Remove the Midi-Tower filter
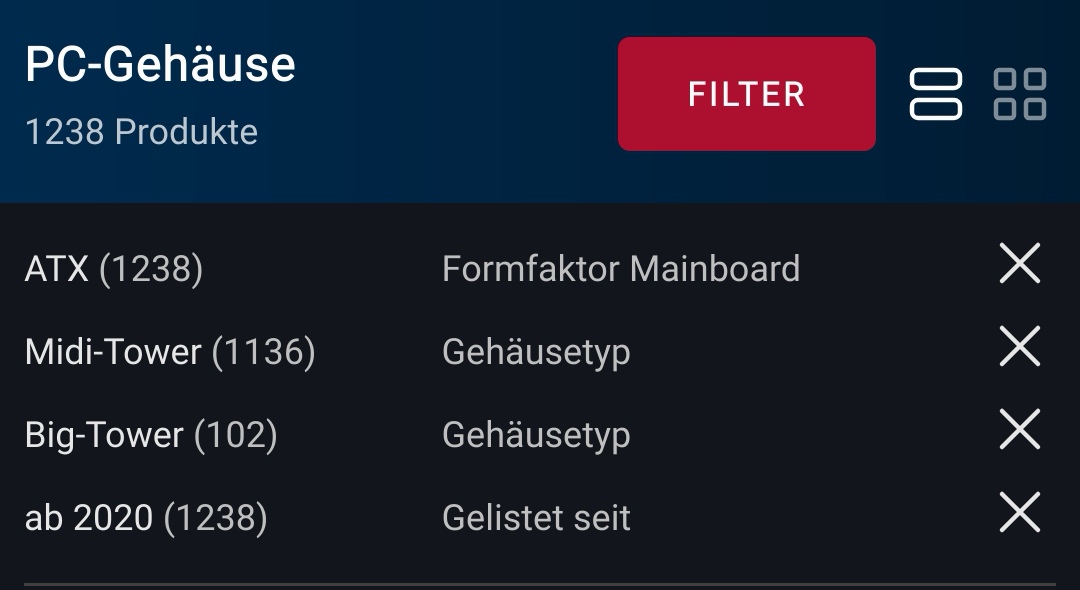 (1020, 350)
